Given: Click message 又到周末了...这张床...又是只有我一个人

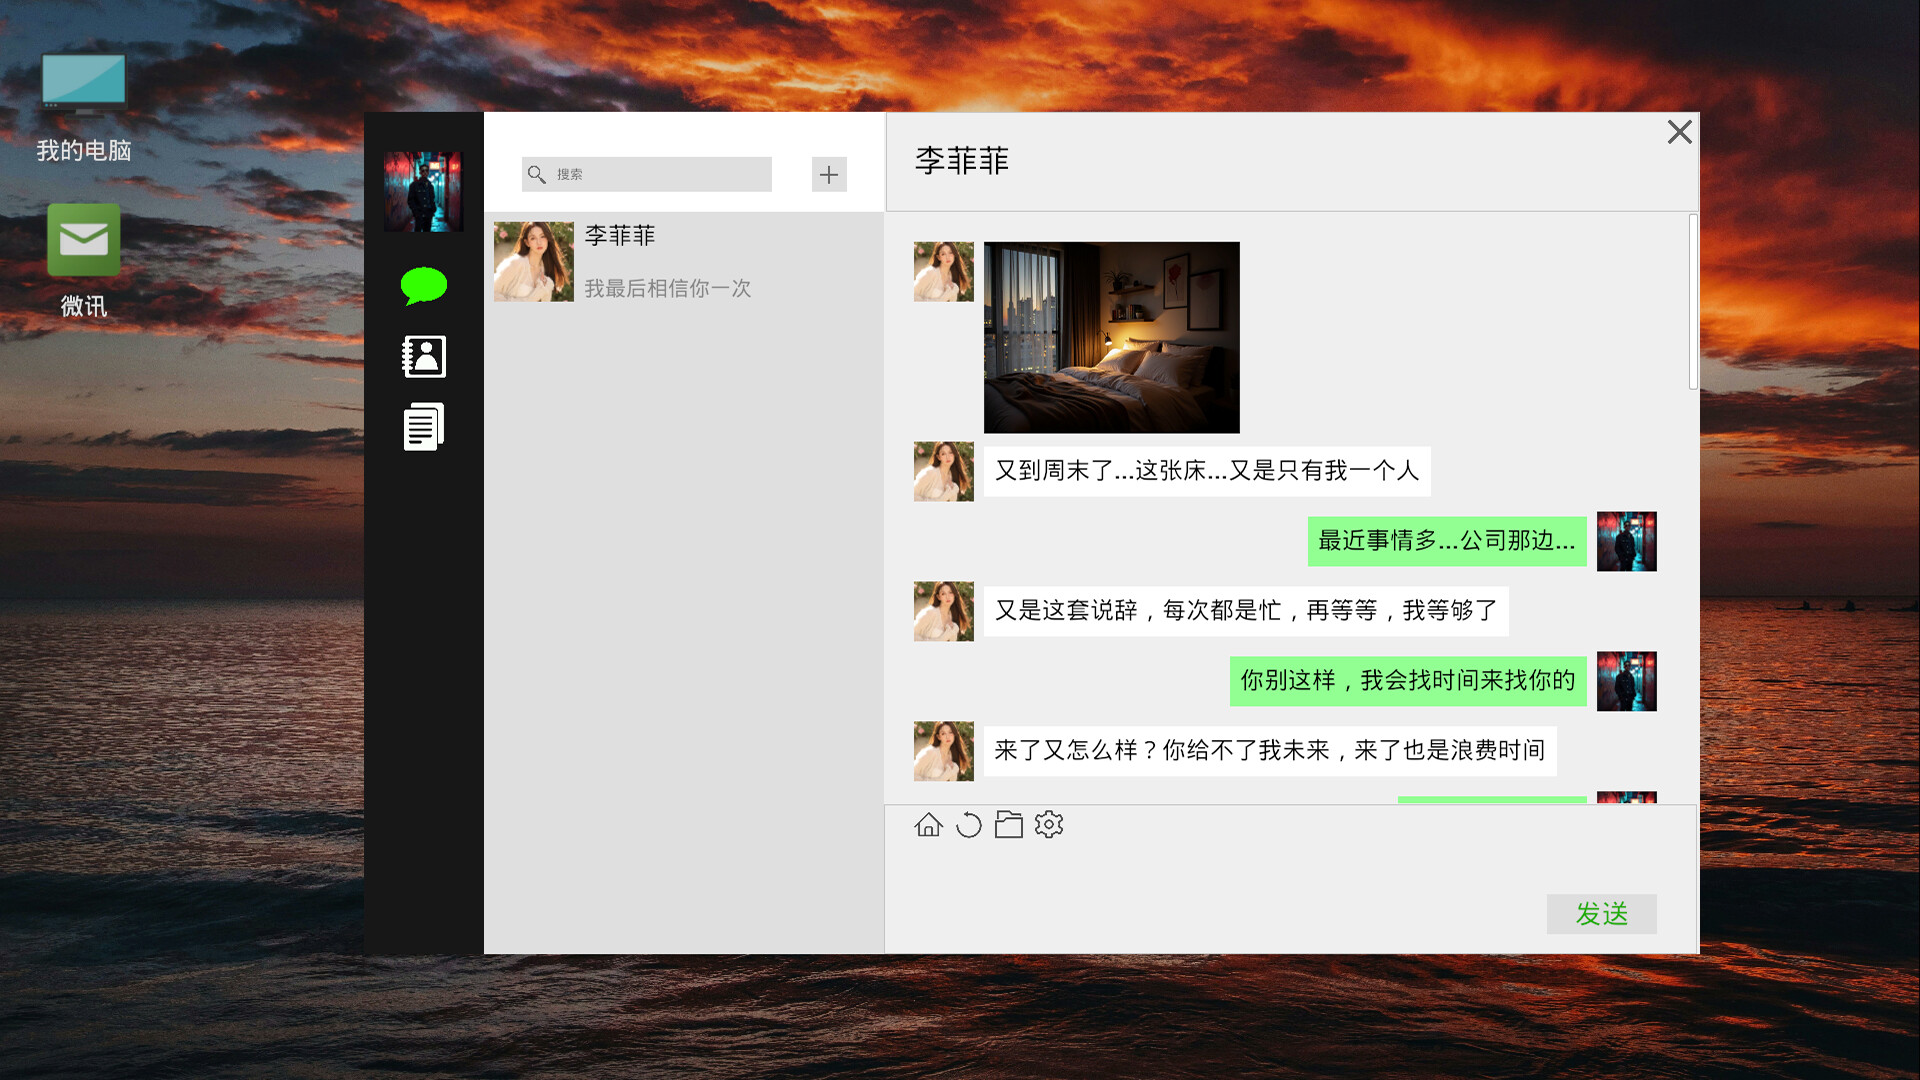Looking at the screenshot, I should pyautogui.click(x=1207, y=471).
